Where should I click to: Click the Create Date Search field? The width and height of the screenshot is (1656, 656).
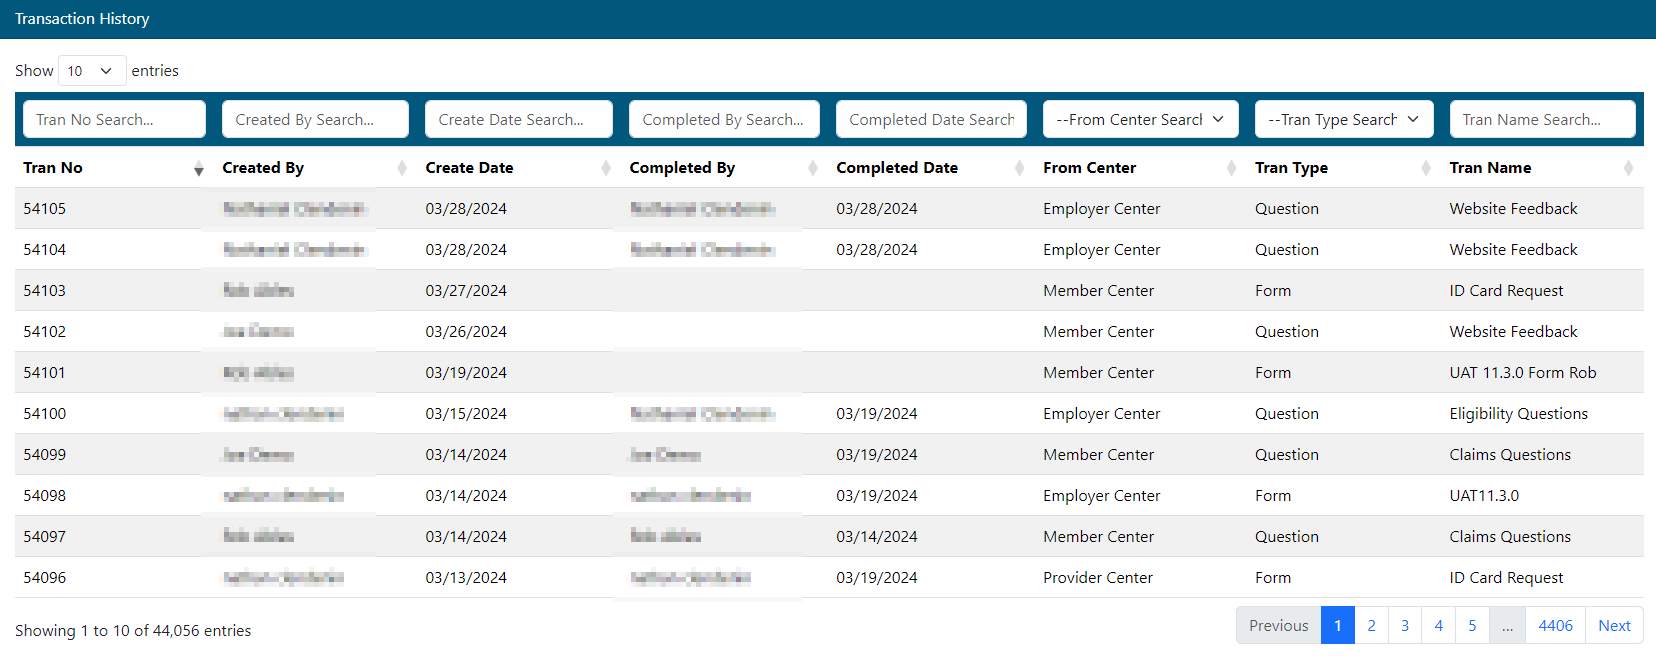point(518,119)
